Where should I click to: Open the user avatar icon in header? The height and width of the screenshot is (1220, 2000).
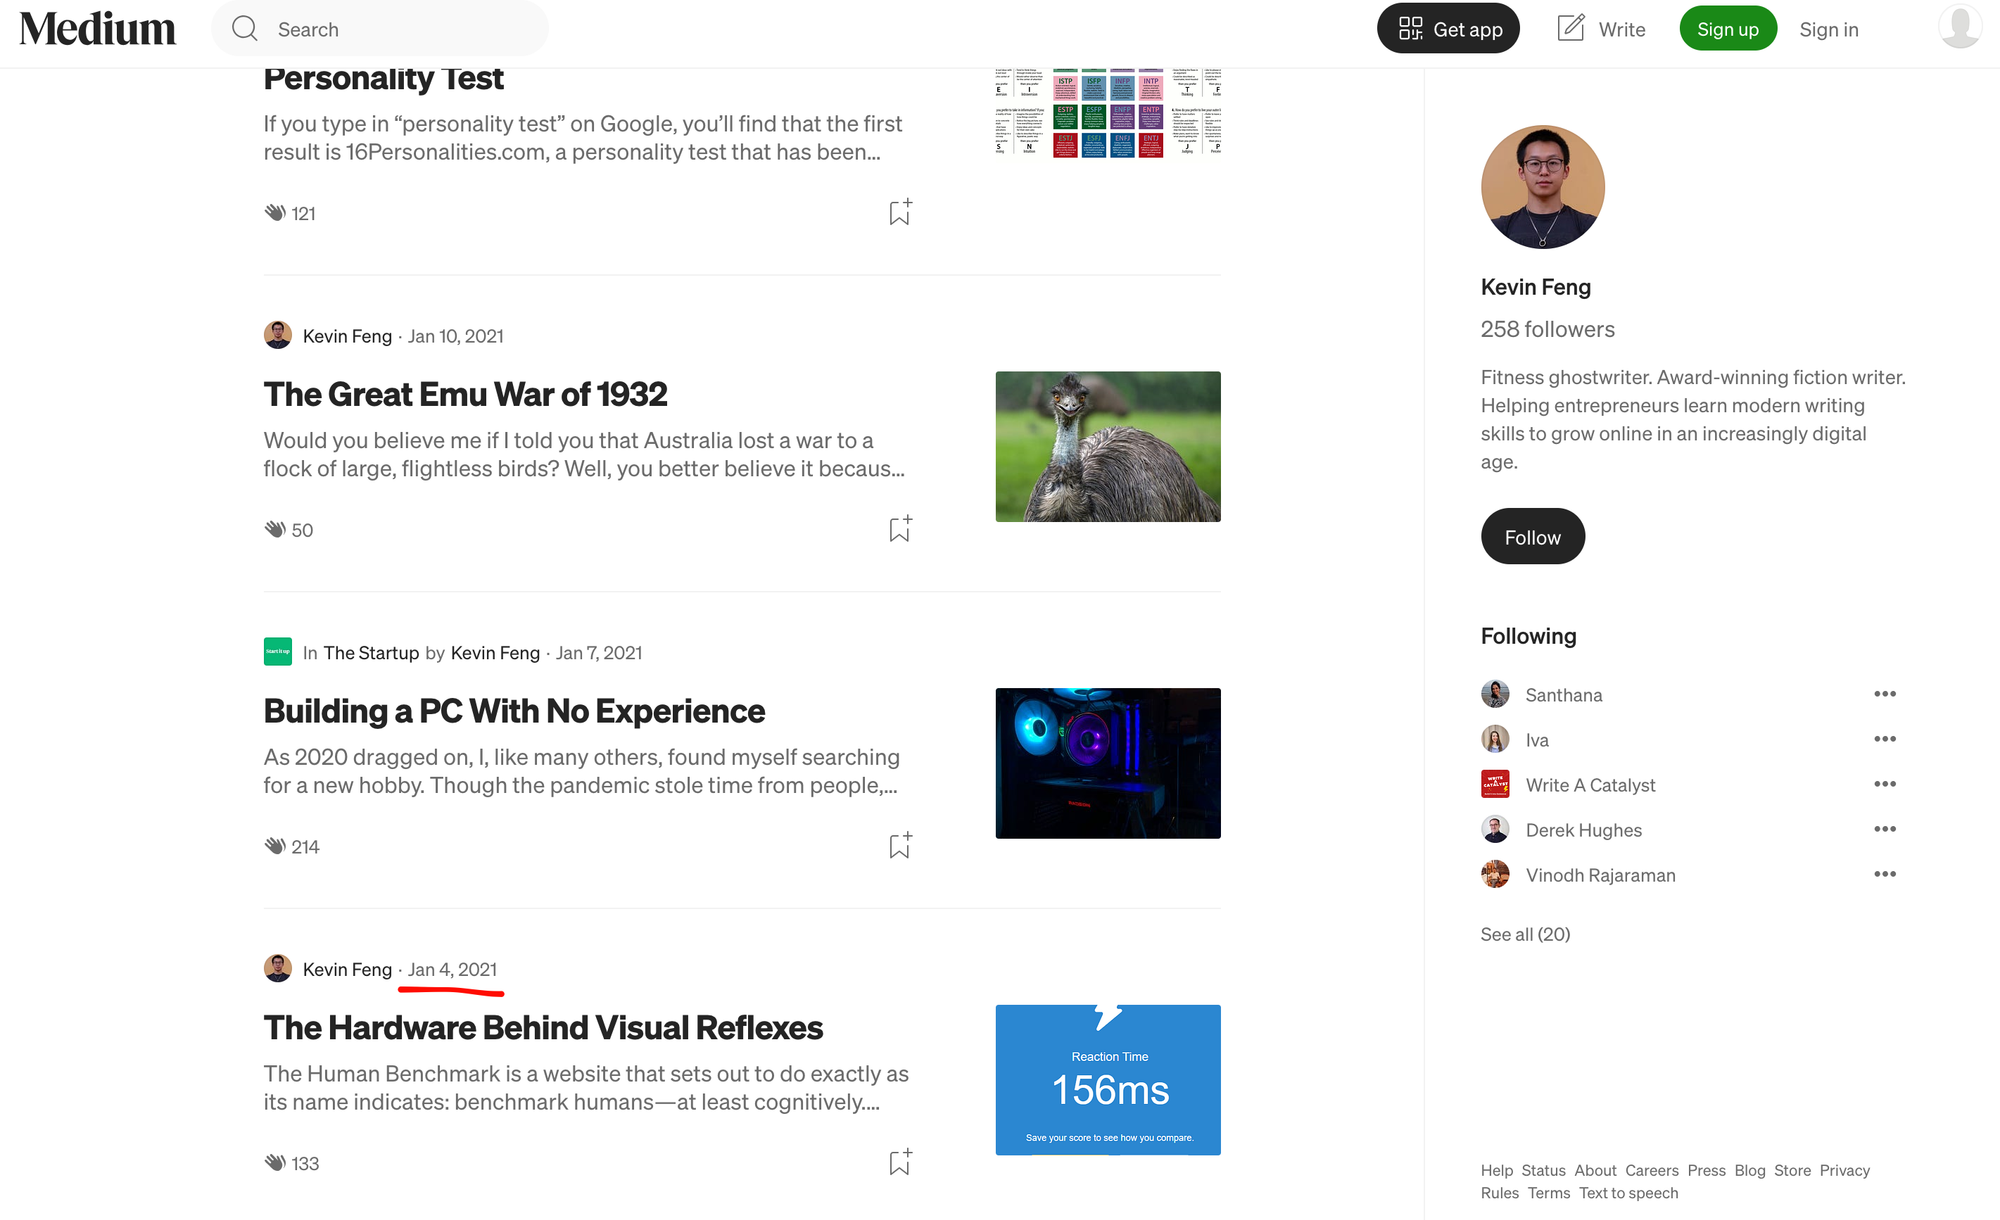tap(1960, 27)
